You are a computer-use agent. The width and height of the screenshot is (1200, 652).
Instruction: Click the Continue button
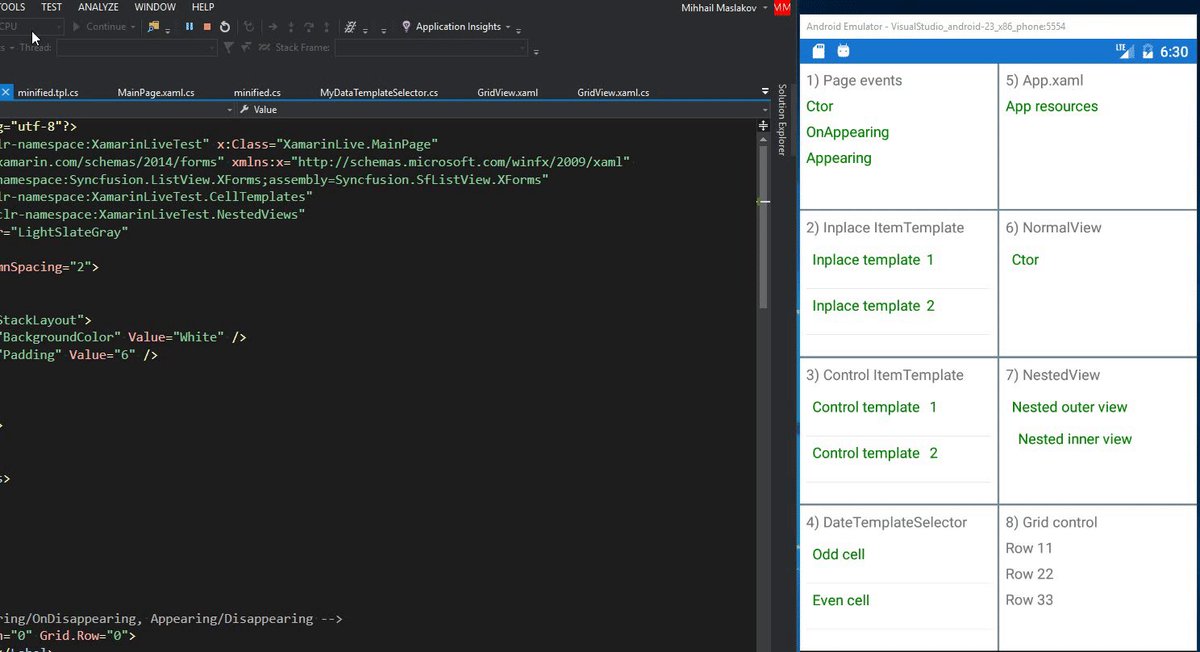pyautogui.click(x=99, y=27)
